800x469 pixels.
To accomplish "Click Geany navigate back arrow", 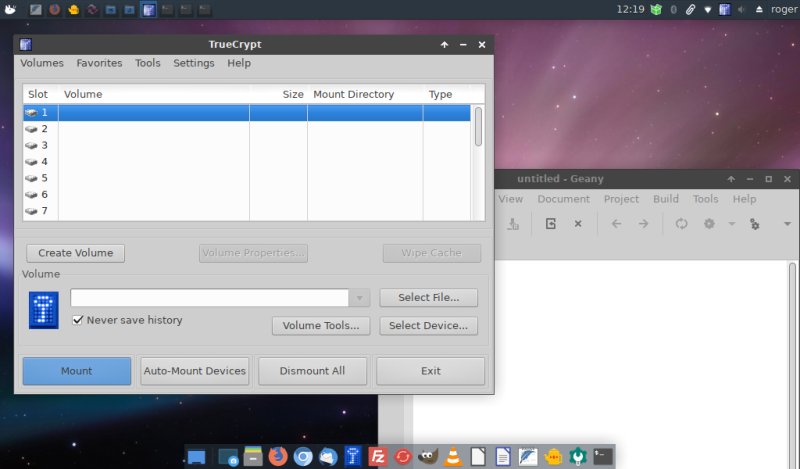I will (616, 224).
